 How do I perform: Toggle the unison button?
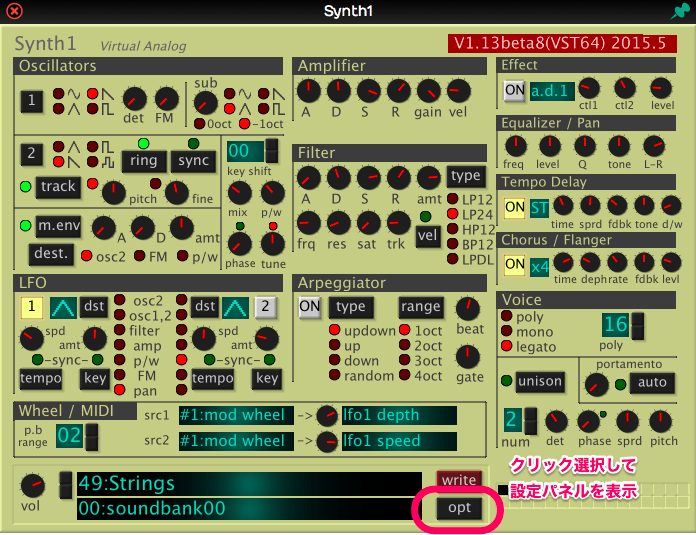540,382
